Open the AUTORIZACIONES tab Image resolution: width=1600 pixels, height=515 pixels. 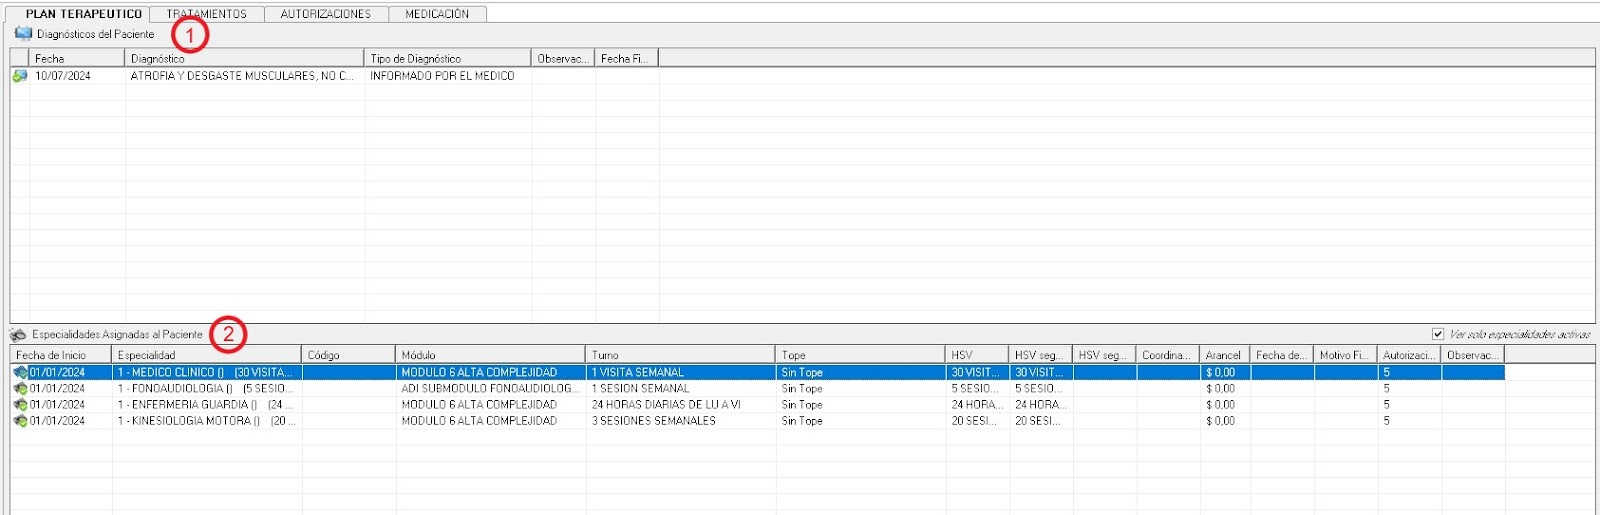click(x=325, y=14)
